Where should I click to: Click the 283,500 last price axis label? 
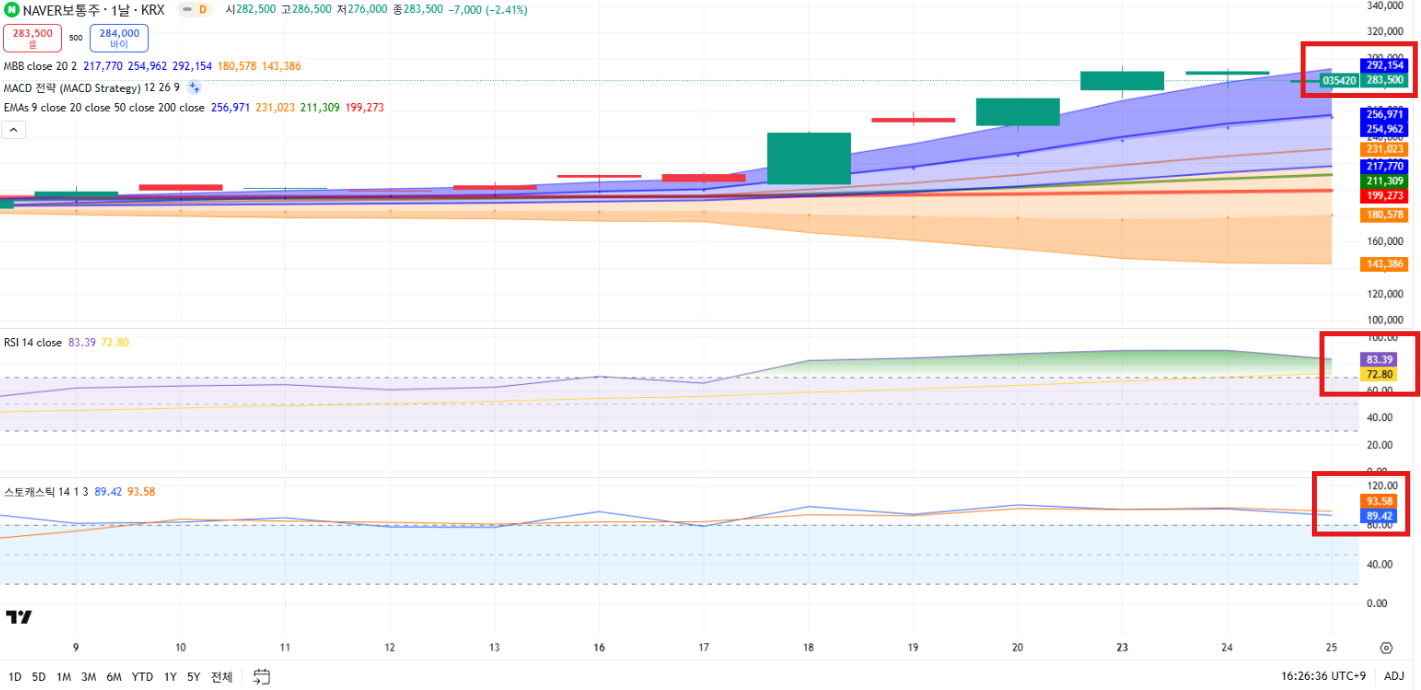coord(1385,80)
